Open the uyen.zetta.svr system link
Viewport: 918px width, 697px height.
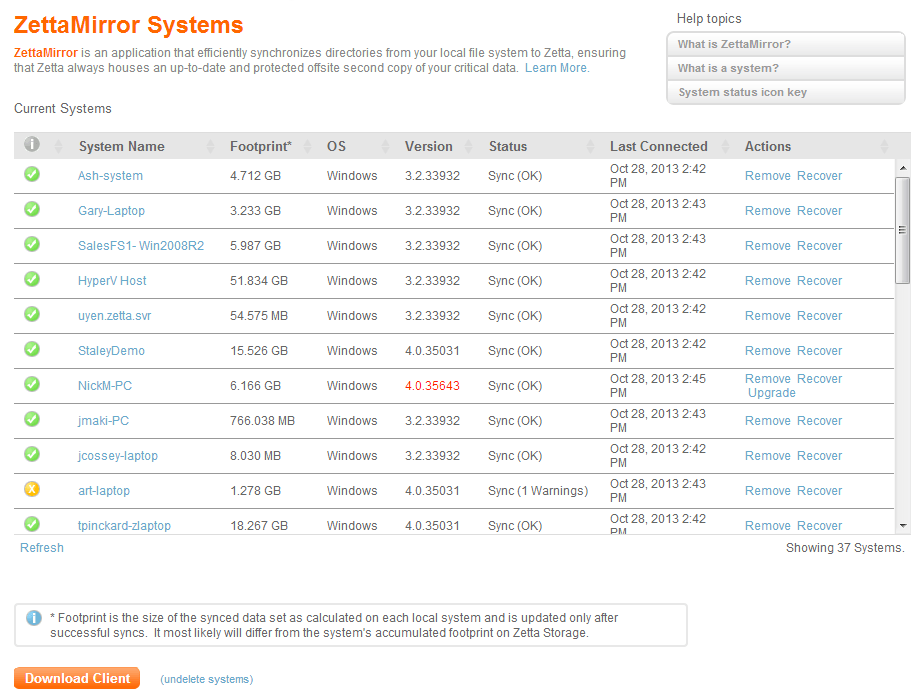[114, 316]
